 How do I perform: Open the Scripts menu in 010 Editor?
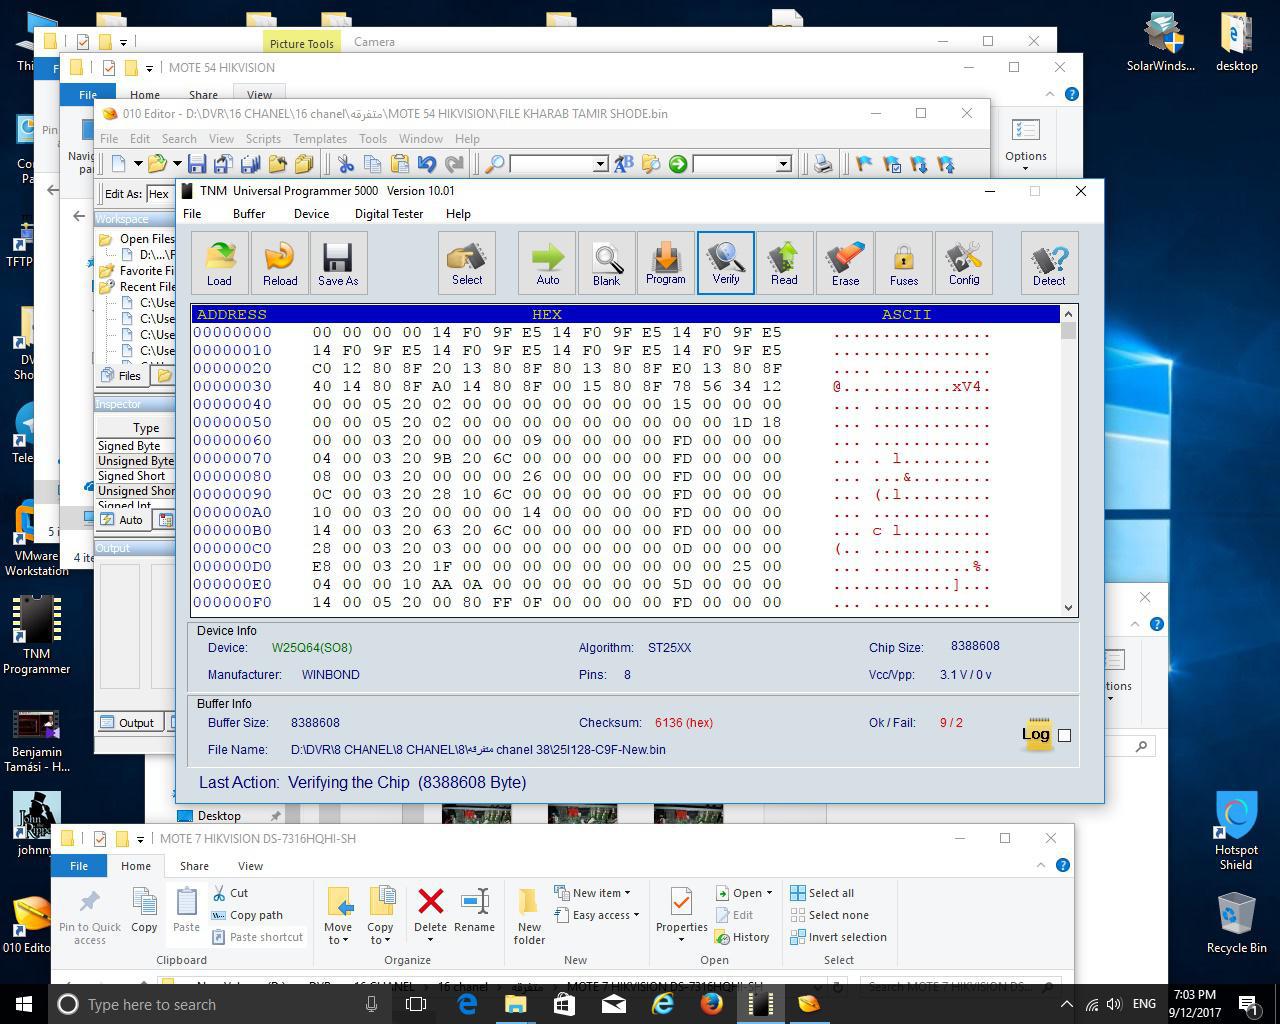263,139
